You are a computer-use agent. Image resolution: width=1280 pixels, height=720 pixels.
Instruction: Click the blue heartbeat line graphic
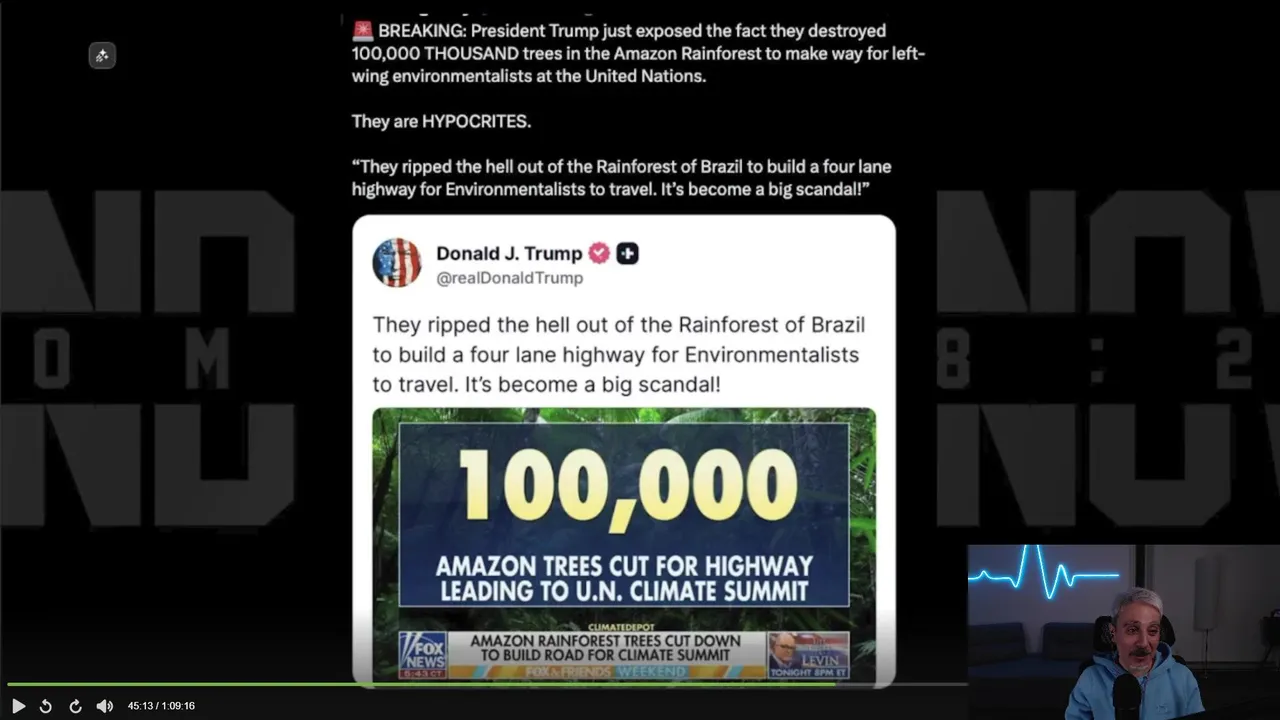(1043, 573)
